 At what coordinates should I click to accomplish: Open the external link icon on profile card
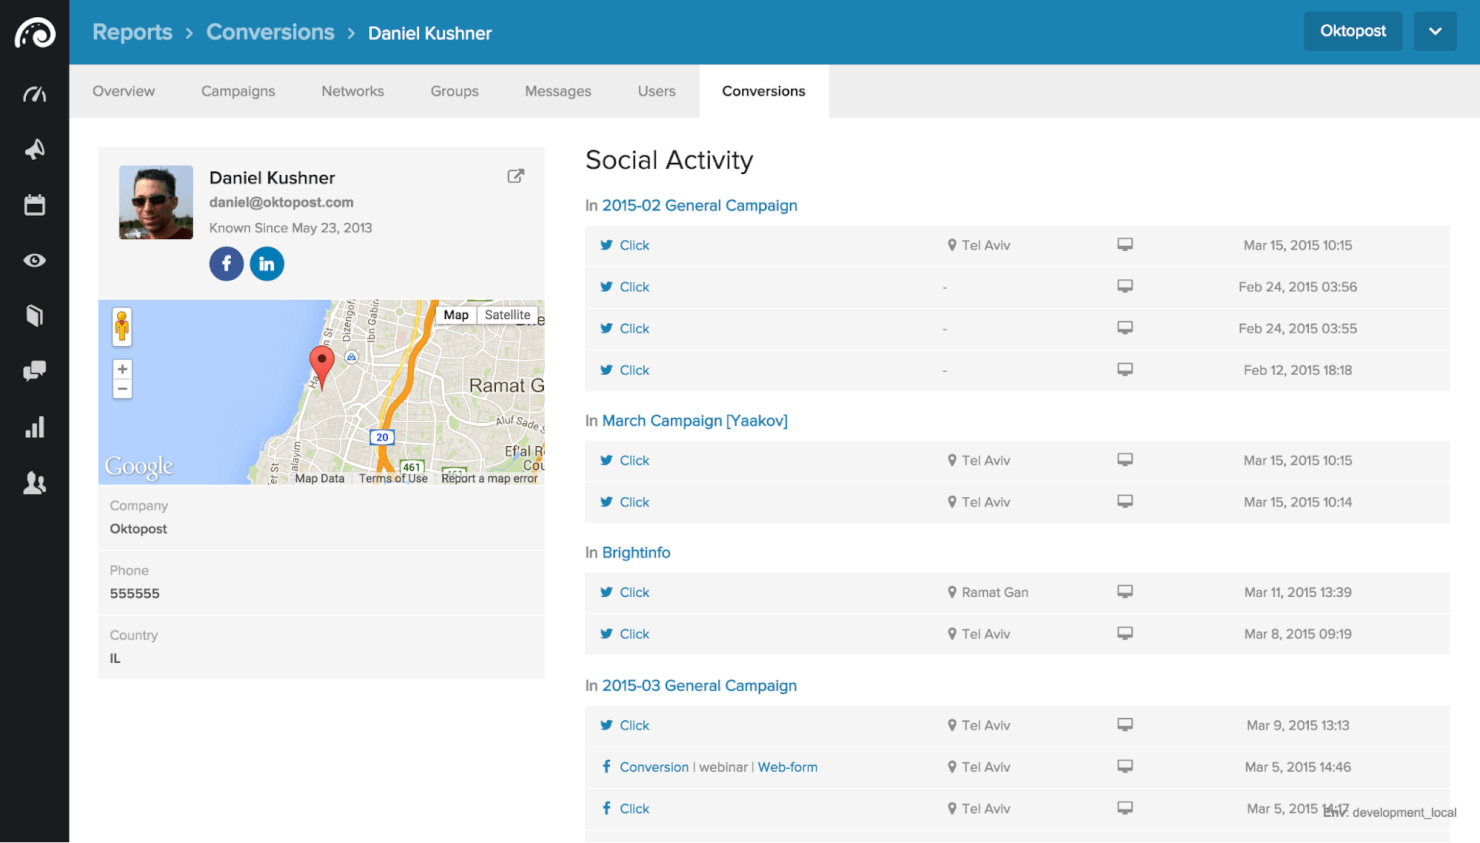pyautogui.click(x=515, y=175)
